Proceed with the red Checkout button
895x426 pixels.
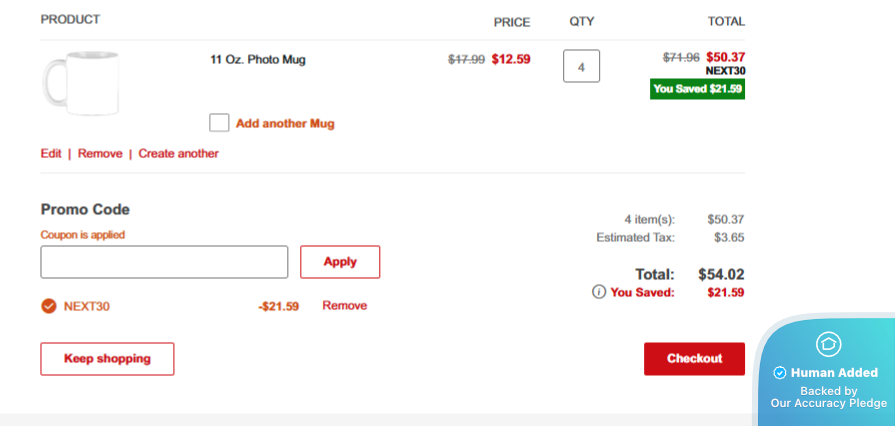tap(694, 359)
